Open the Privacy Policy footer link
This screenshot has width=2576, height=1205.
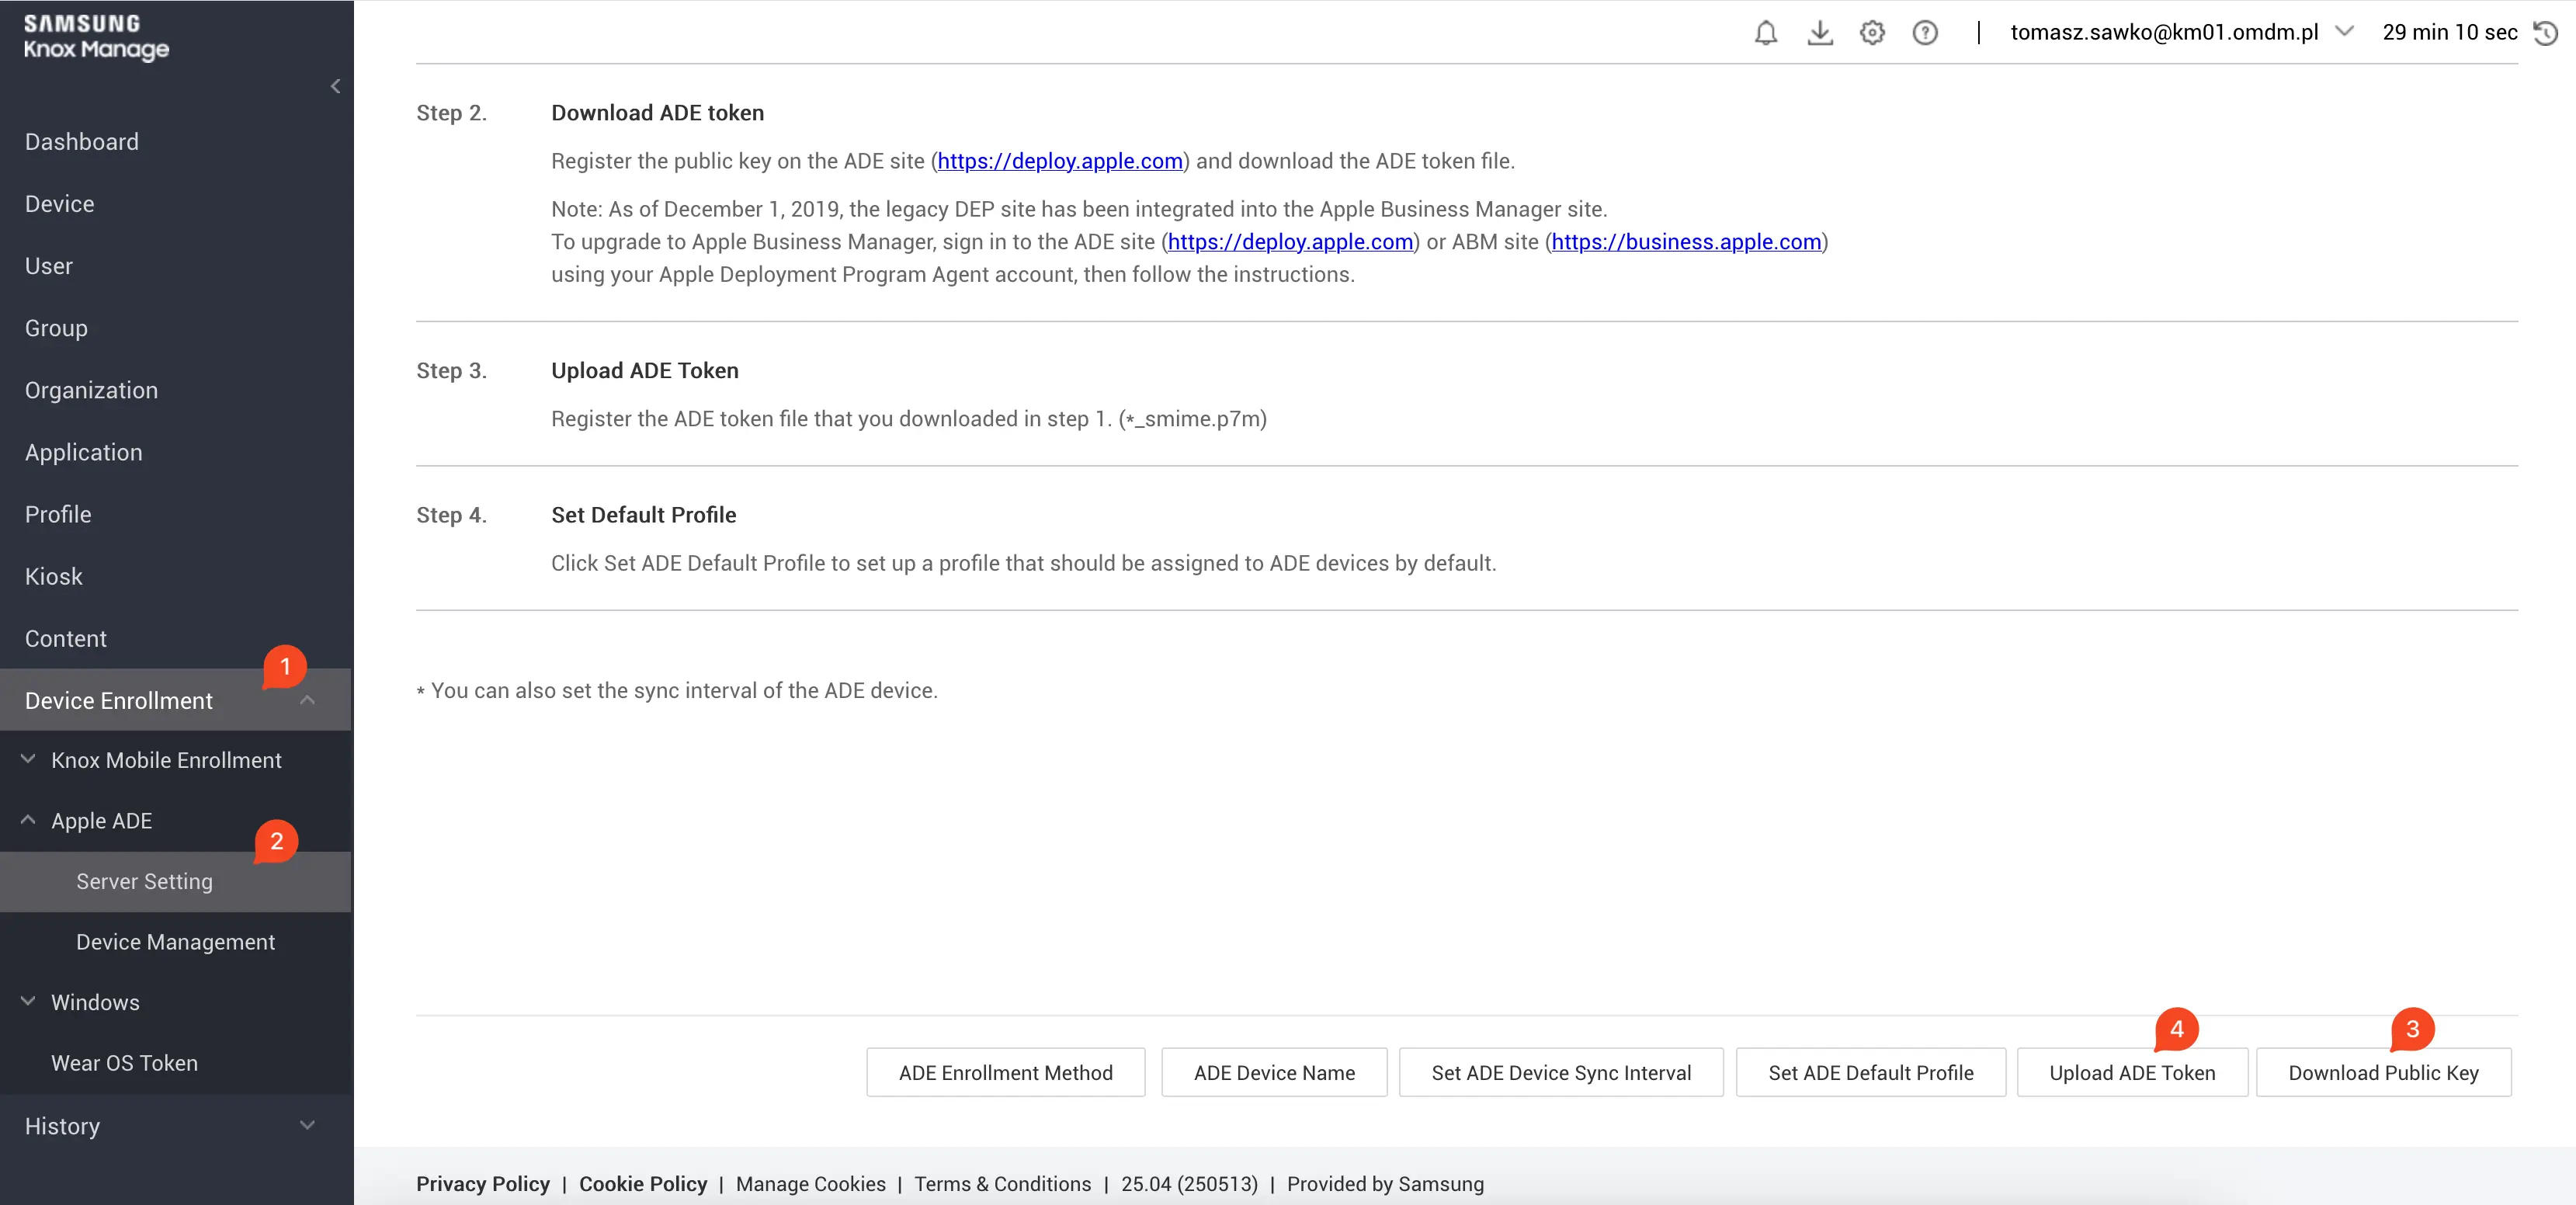pos(483,1184)
